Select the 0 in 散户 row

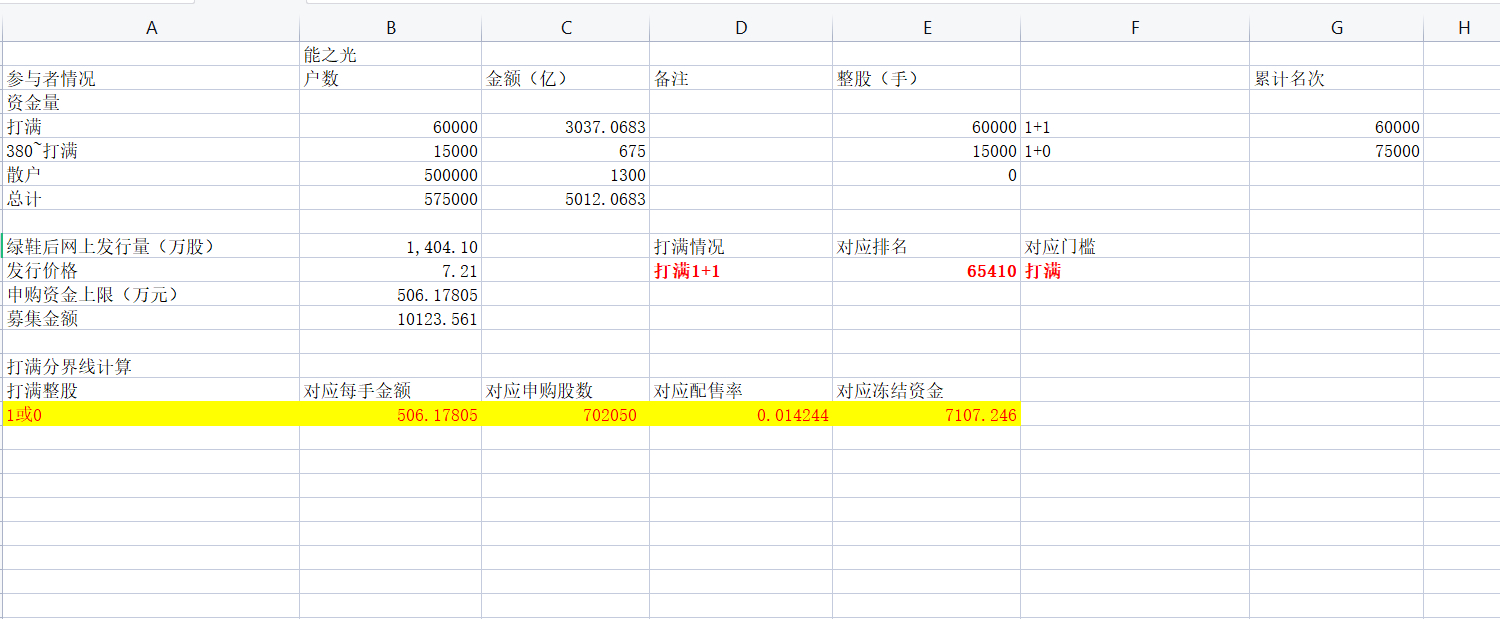click(927, 175)
